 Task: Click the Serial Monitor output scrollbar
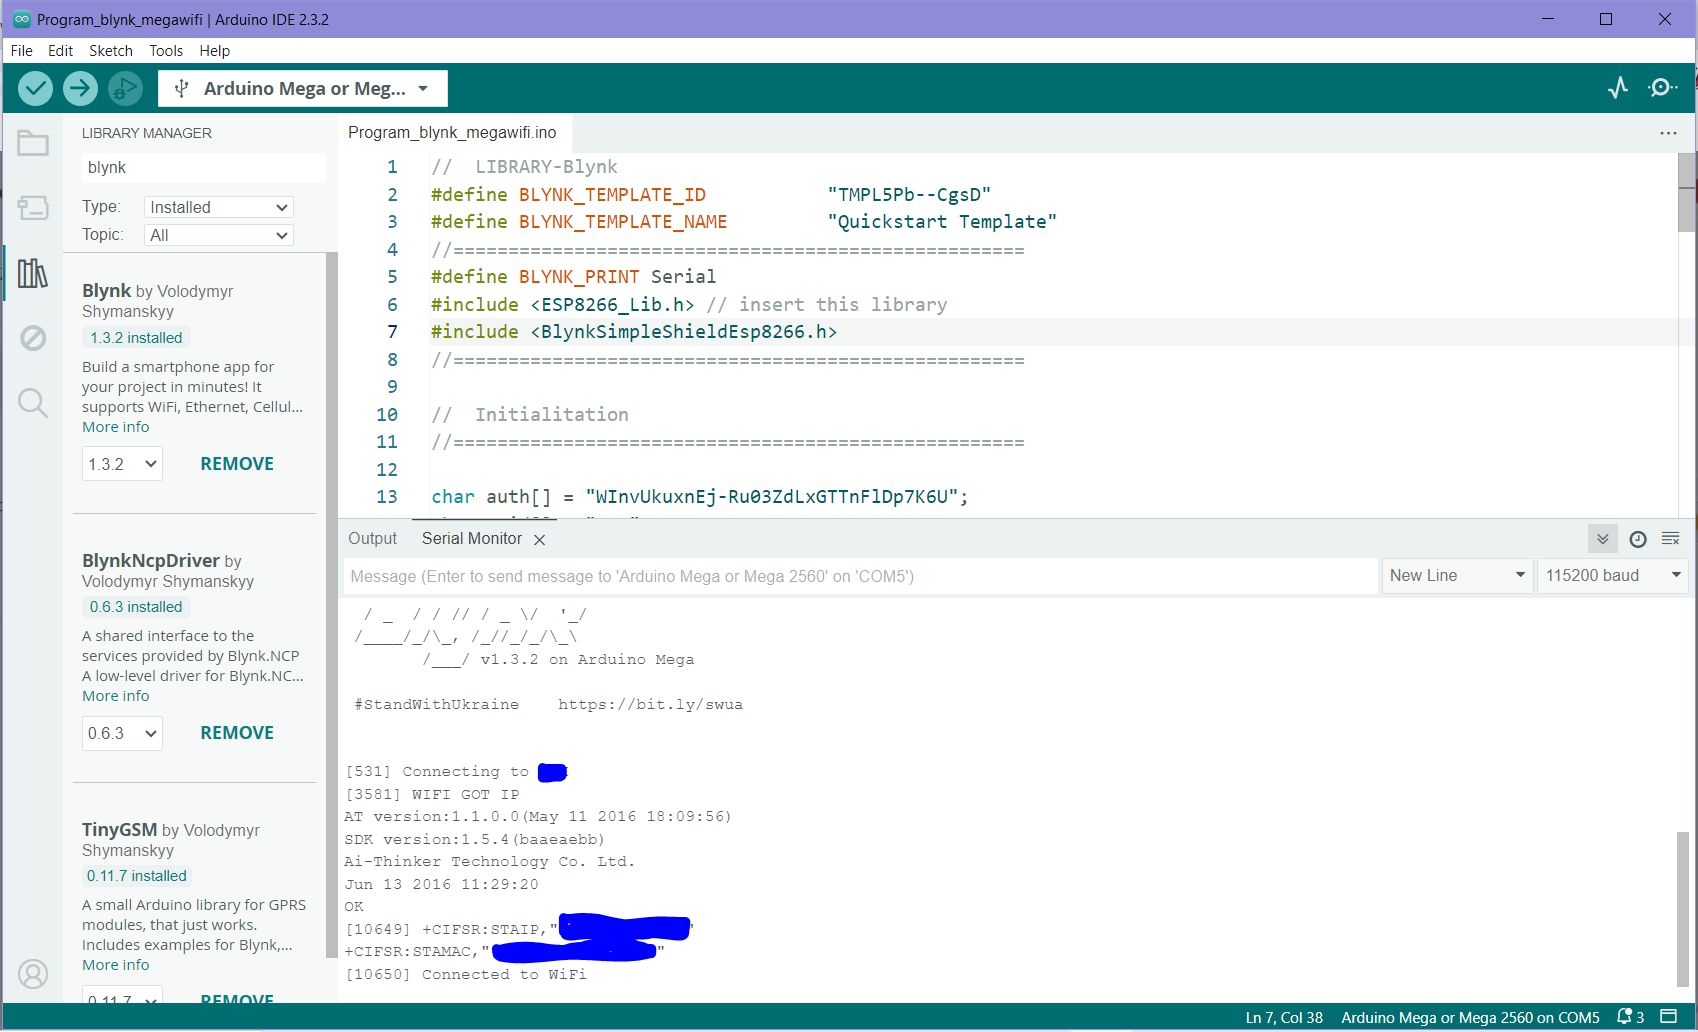(1683, 909)
